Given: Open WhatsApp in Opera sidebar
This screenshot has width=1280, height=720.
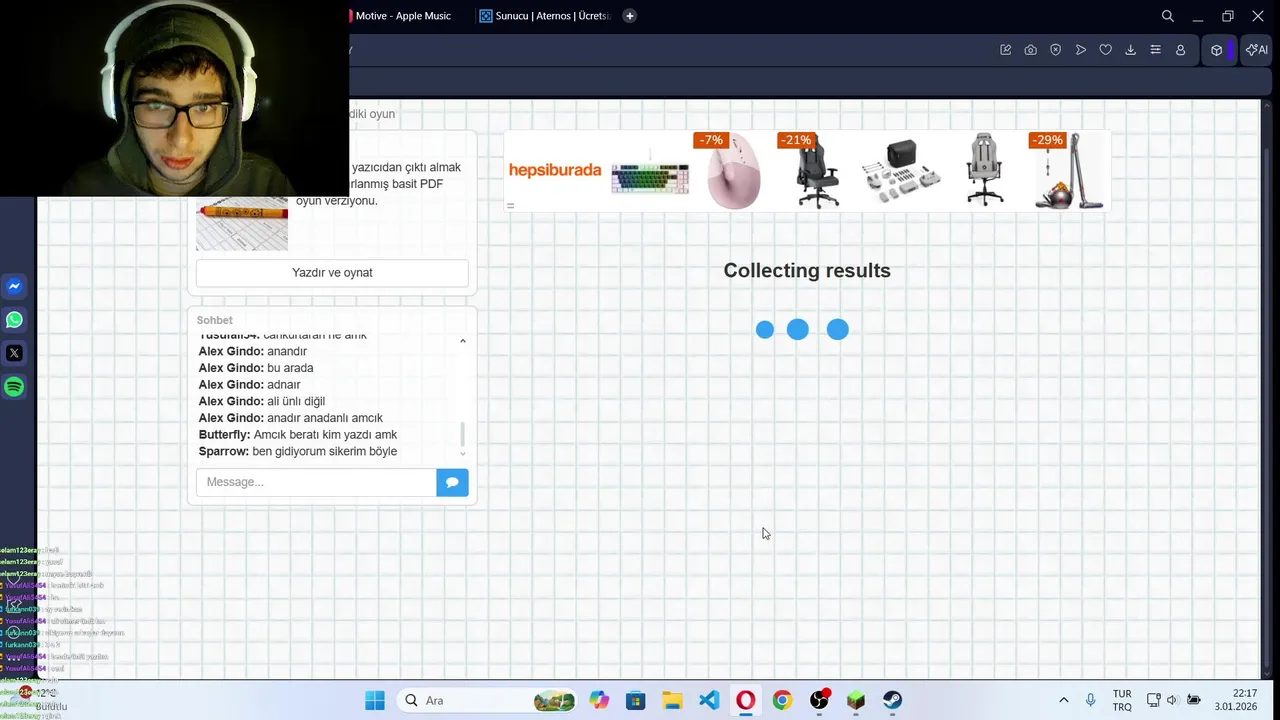Looking at the screenshot, I should point(14,320).
